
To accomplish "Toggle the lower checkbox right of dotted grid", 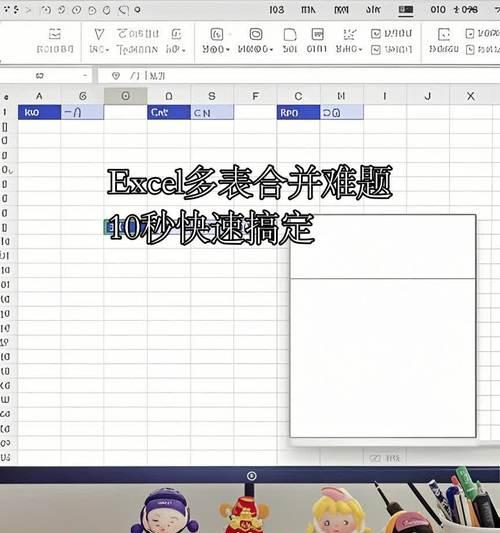I will (376, 50).
